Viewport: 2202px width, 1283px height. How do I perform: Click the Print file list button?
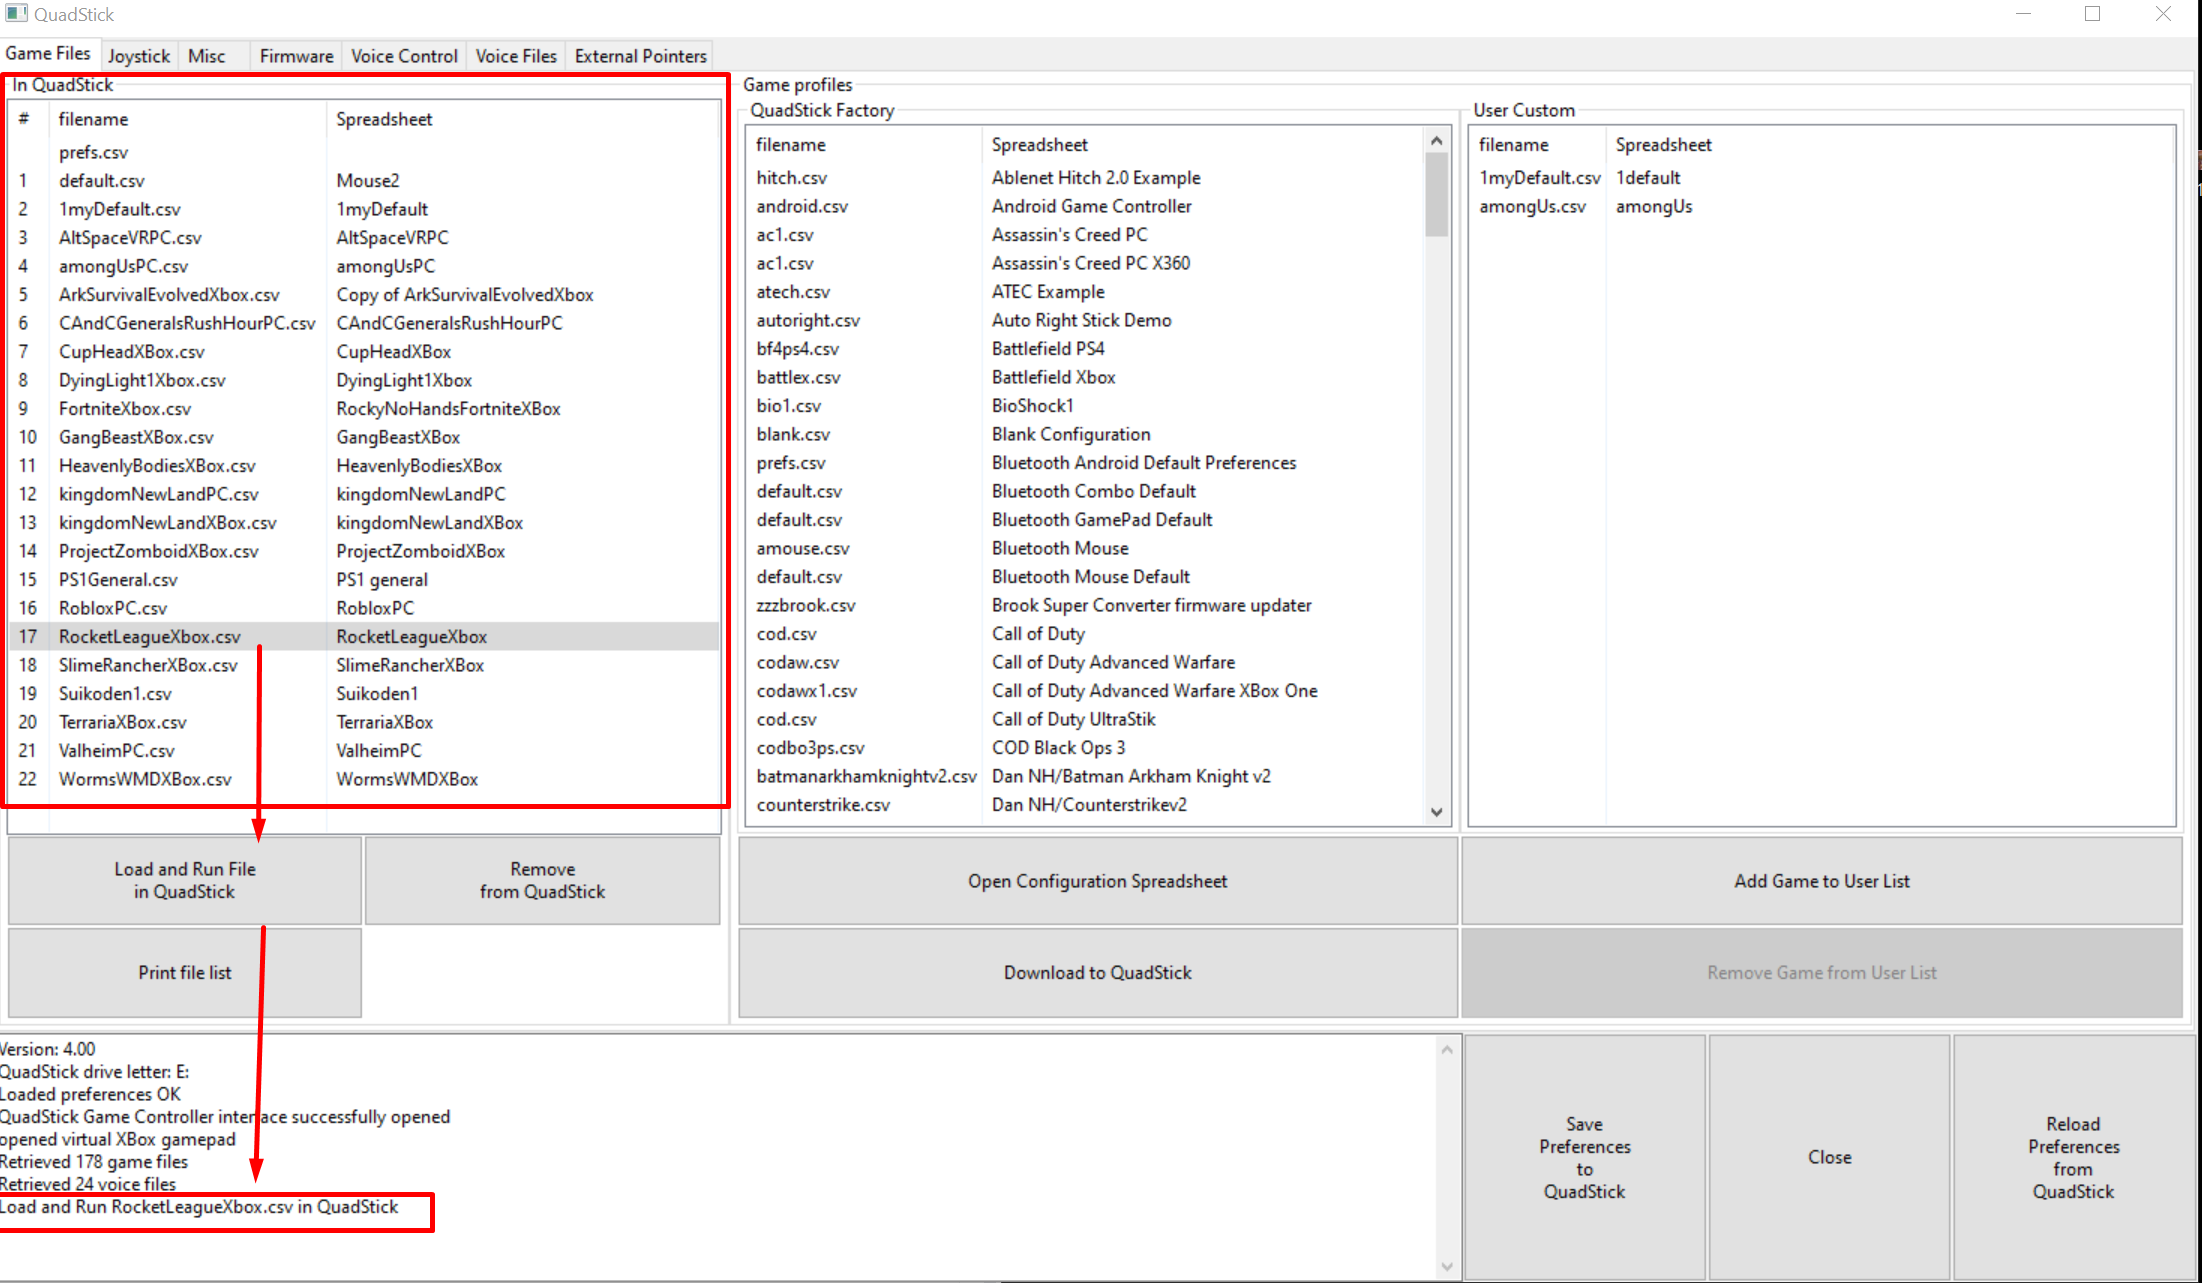(x=185, y=972)
